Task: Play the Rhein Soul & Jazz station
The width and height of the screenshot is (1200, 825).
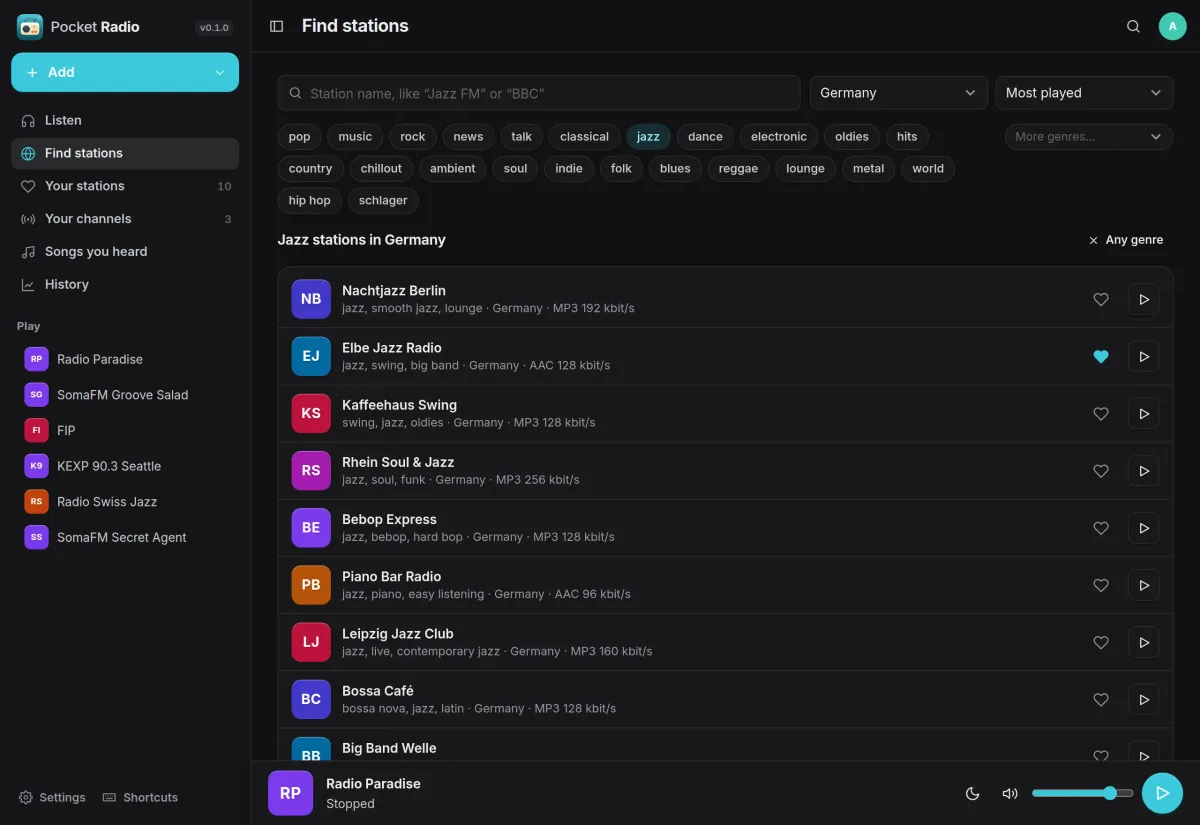Action: pos(1144,470)
